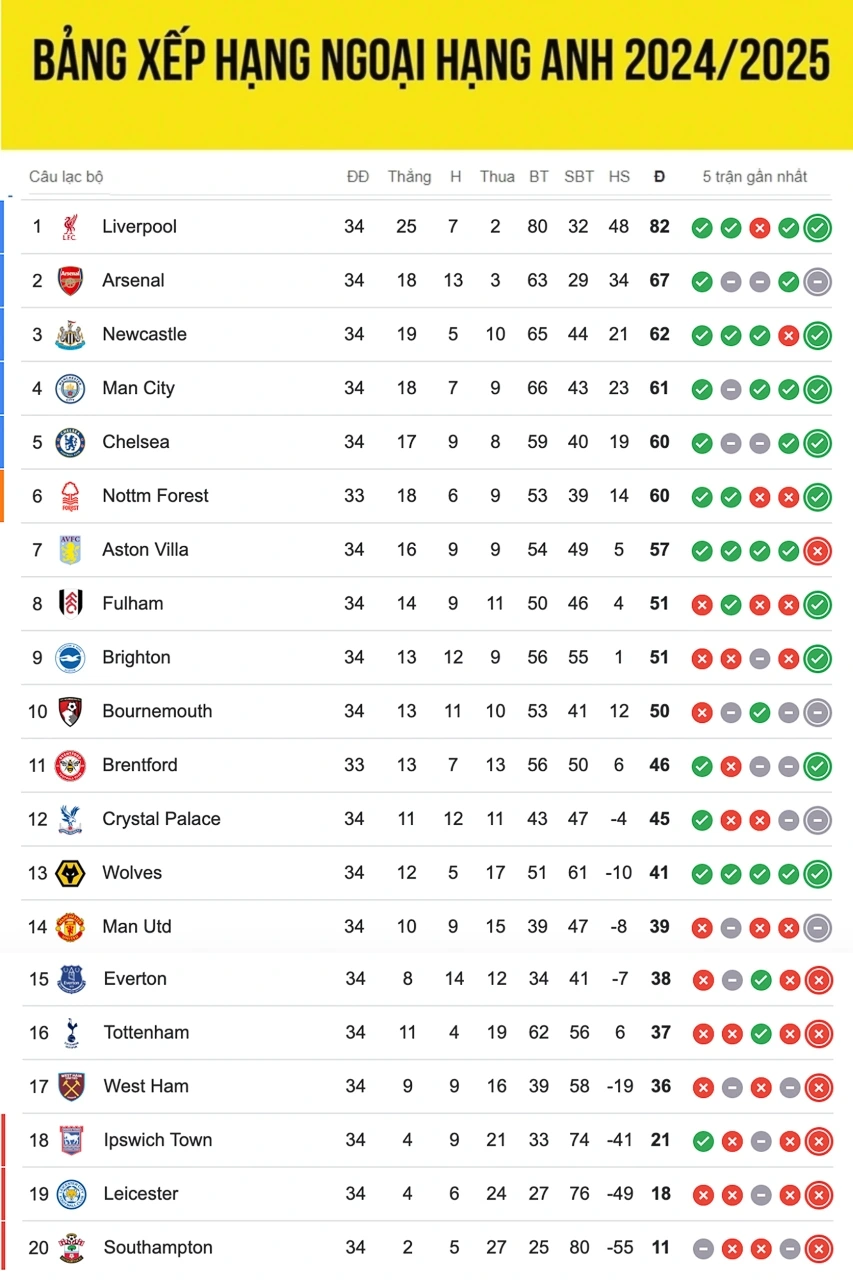853x1280 pixels.
Task: Click the 5 trận gần nhất header
Action: click(x=754, y=177)
